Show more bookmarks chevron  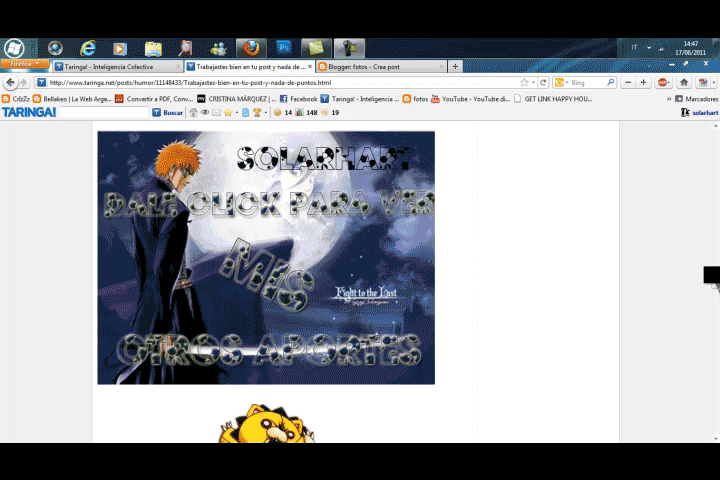coord(669,99)
